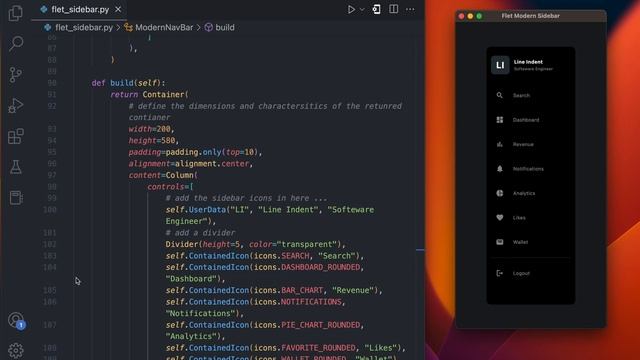Viewport: 640px width, 360px height.
Task: Open Run and Debug view
Action: tap(16, 105)
